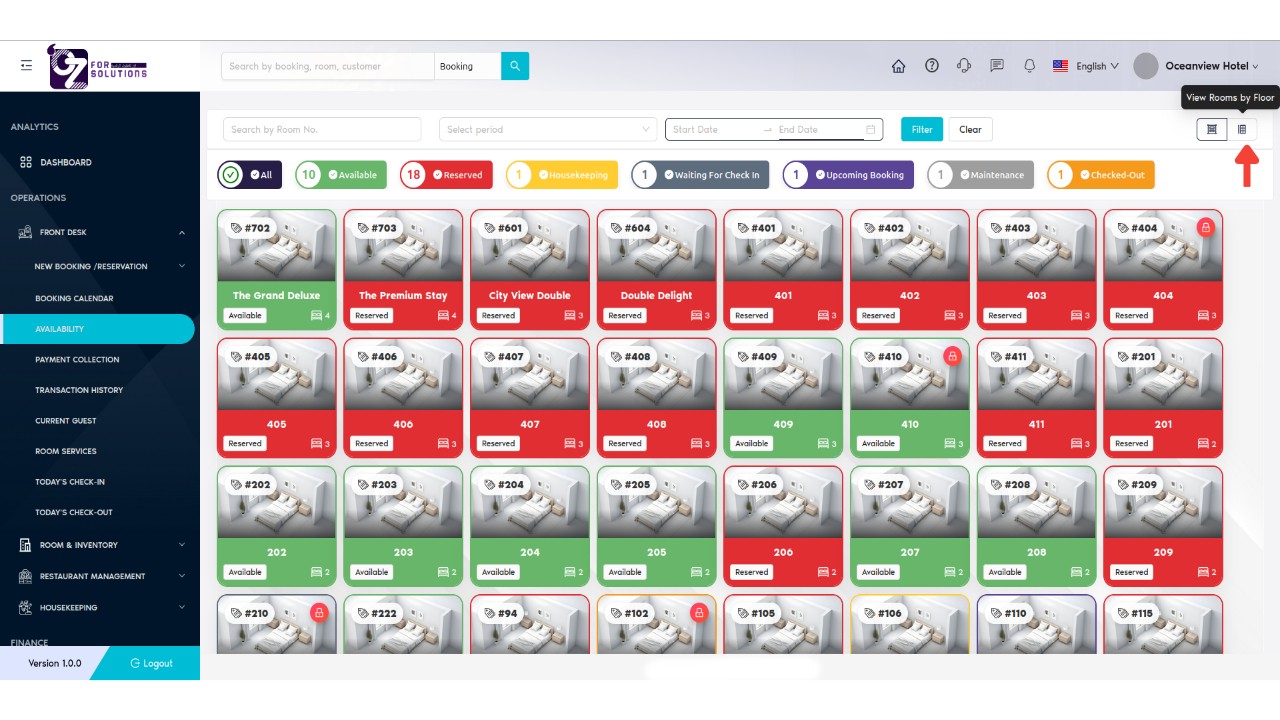Toggle the Reserved status filter
The width and height of the screenshot is (1280, 720).
tap(446, 175)
